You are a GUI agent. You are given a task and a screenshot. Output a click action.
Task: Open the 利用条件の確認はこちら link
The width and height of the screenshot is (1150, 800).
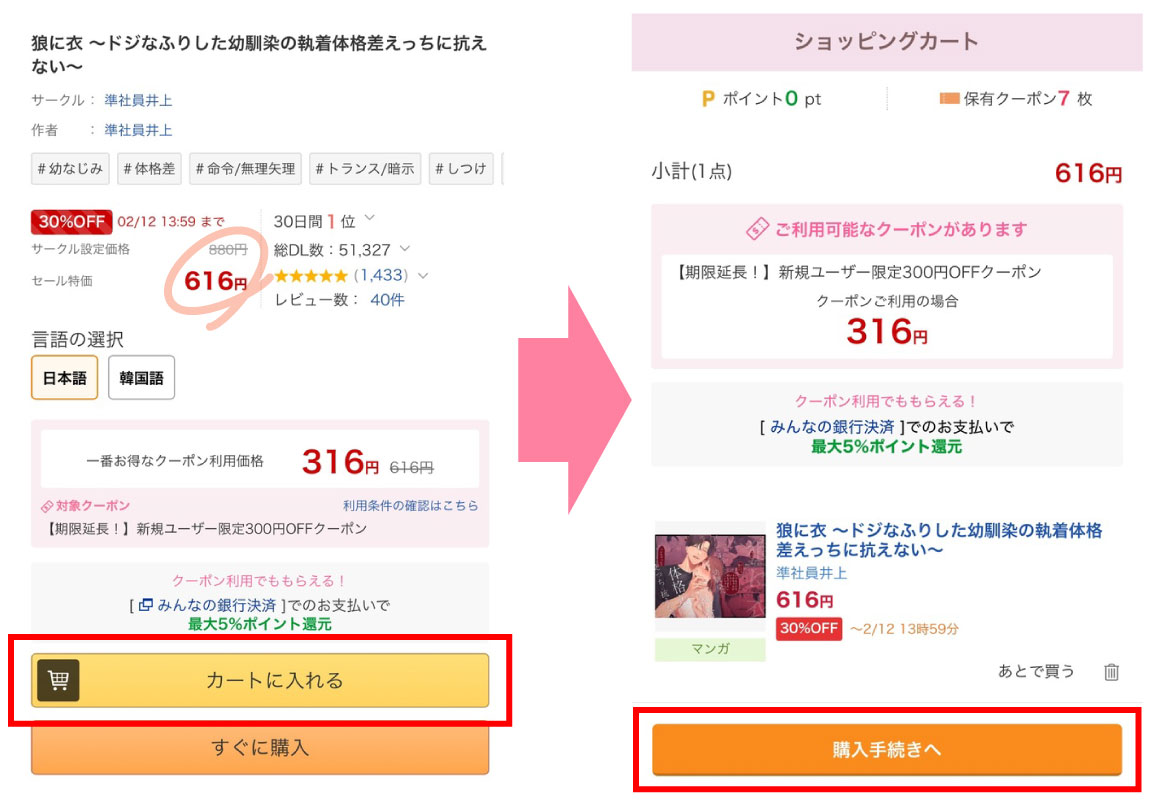410,506
